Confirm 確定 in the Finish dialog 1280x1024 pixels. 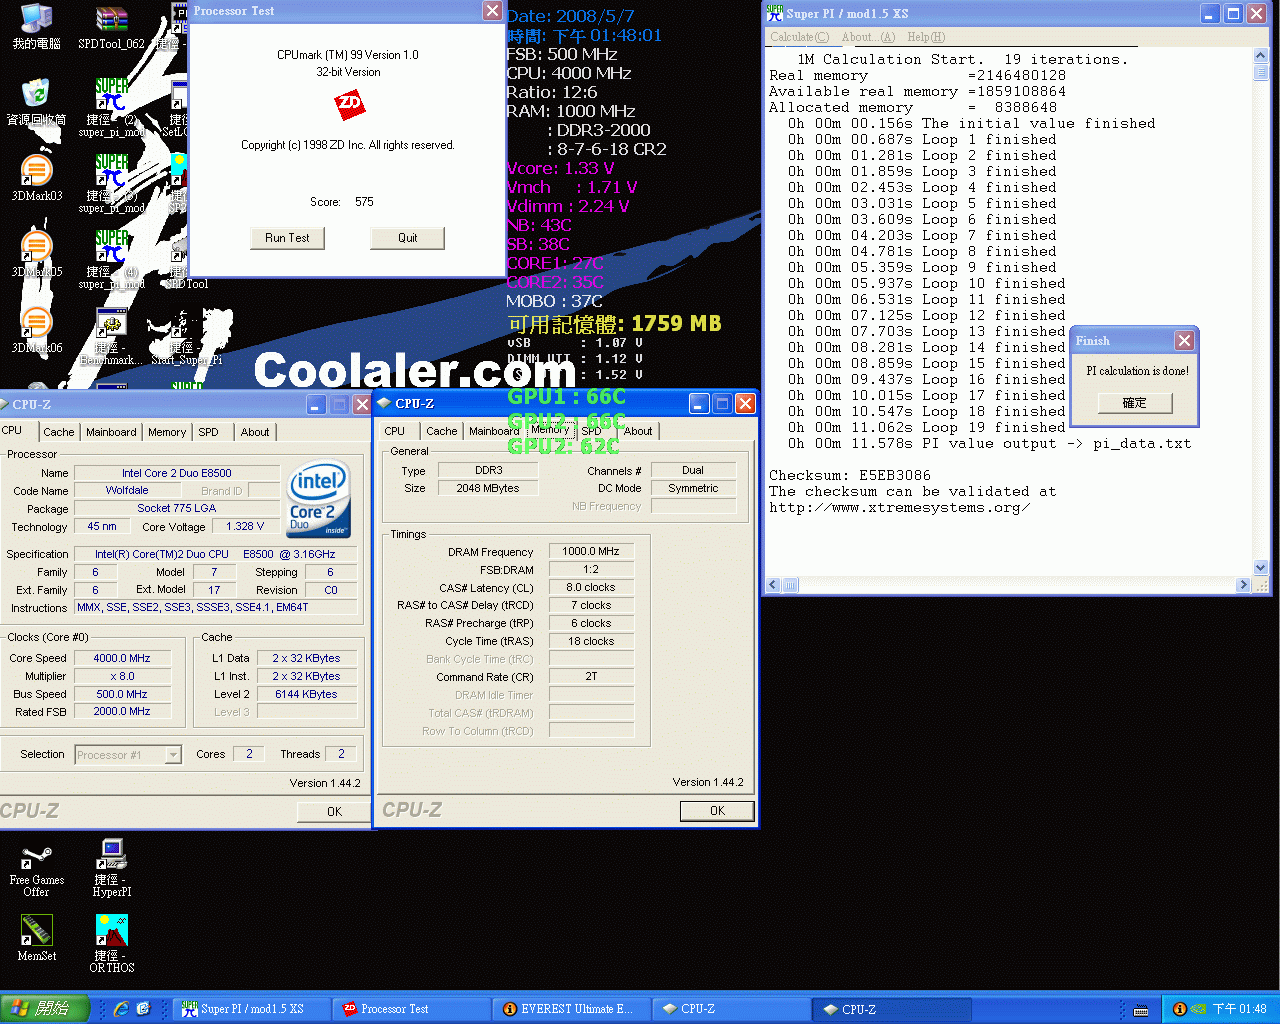[1134, 403]
